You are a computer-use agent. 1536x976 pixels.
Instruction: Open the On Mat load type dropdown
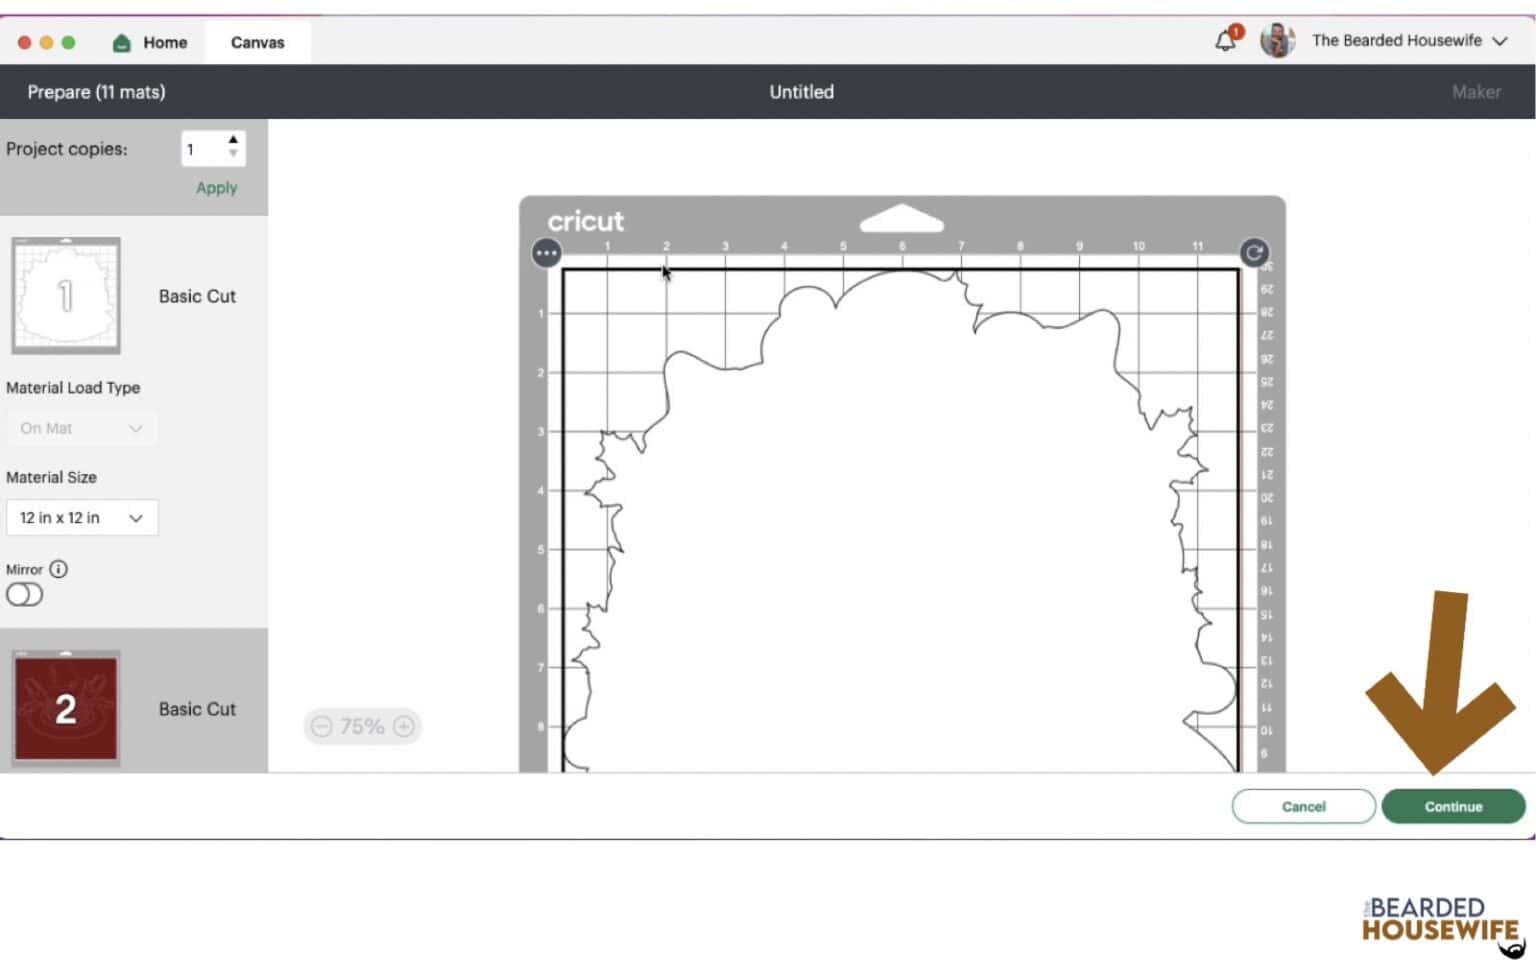(x=82, y=428)
